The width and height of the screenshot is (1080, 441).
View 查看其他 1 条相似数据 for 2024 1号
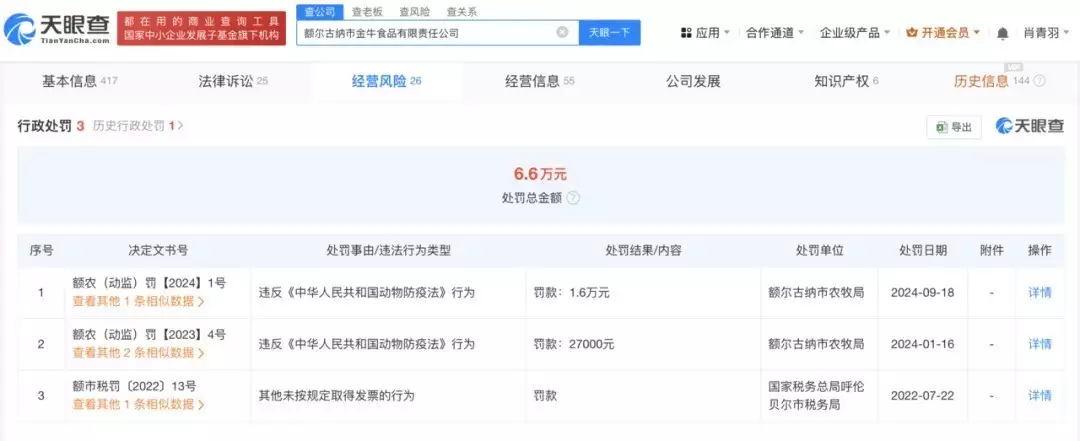[138, 301]
